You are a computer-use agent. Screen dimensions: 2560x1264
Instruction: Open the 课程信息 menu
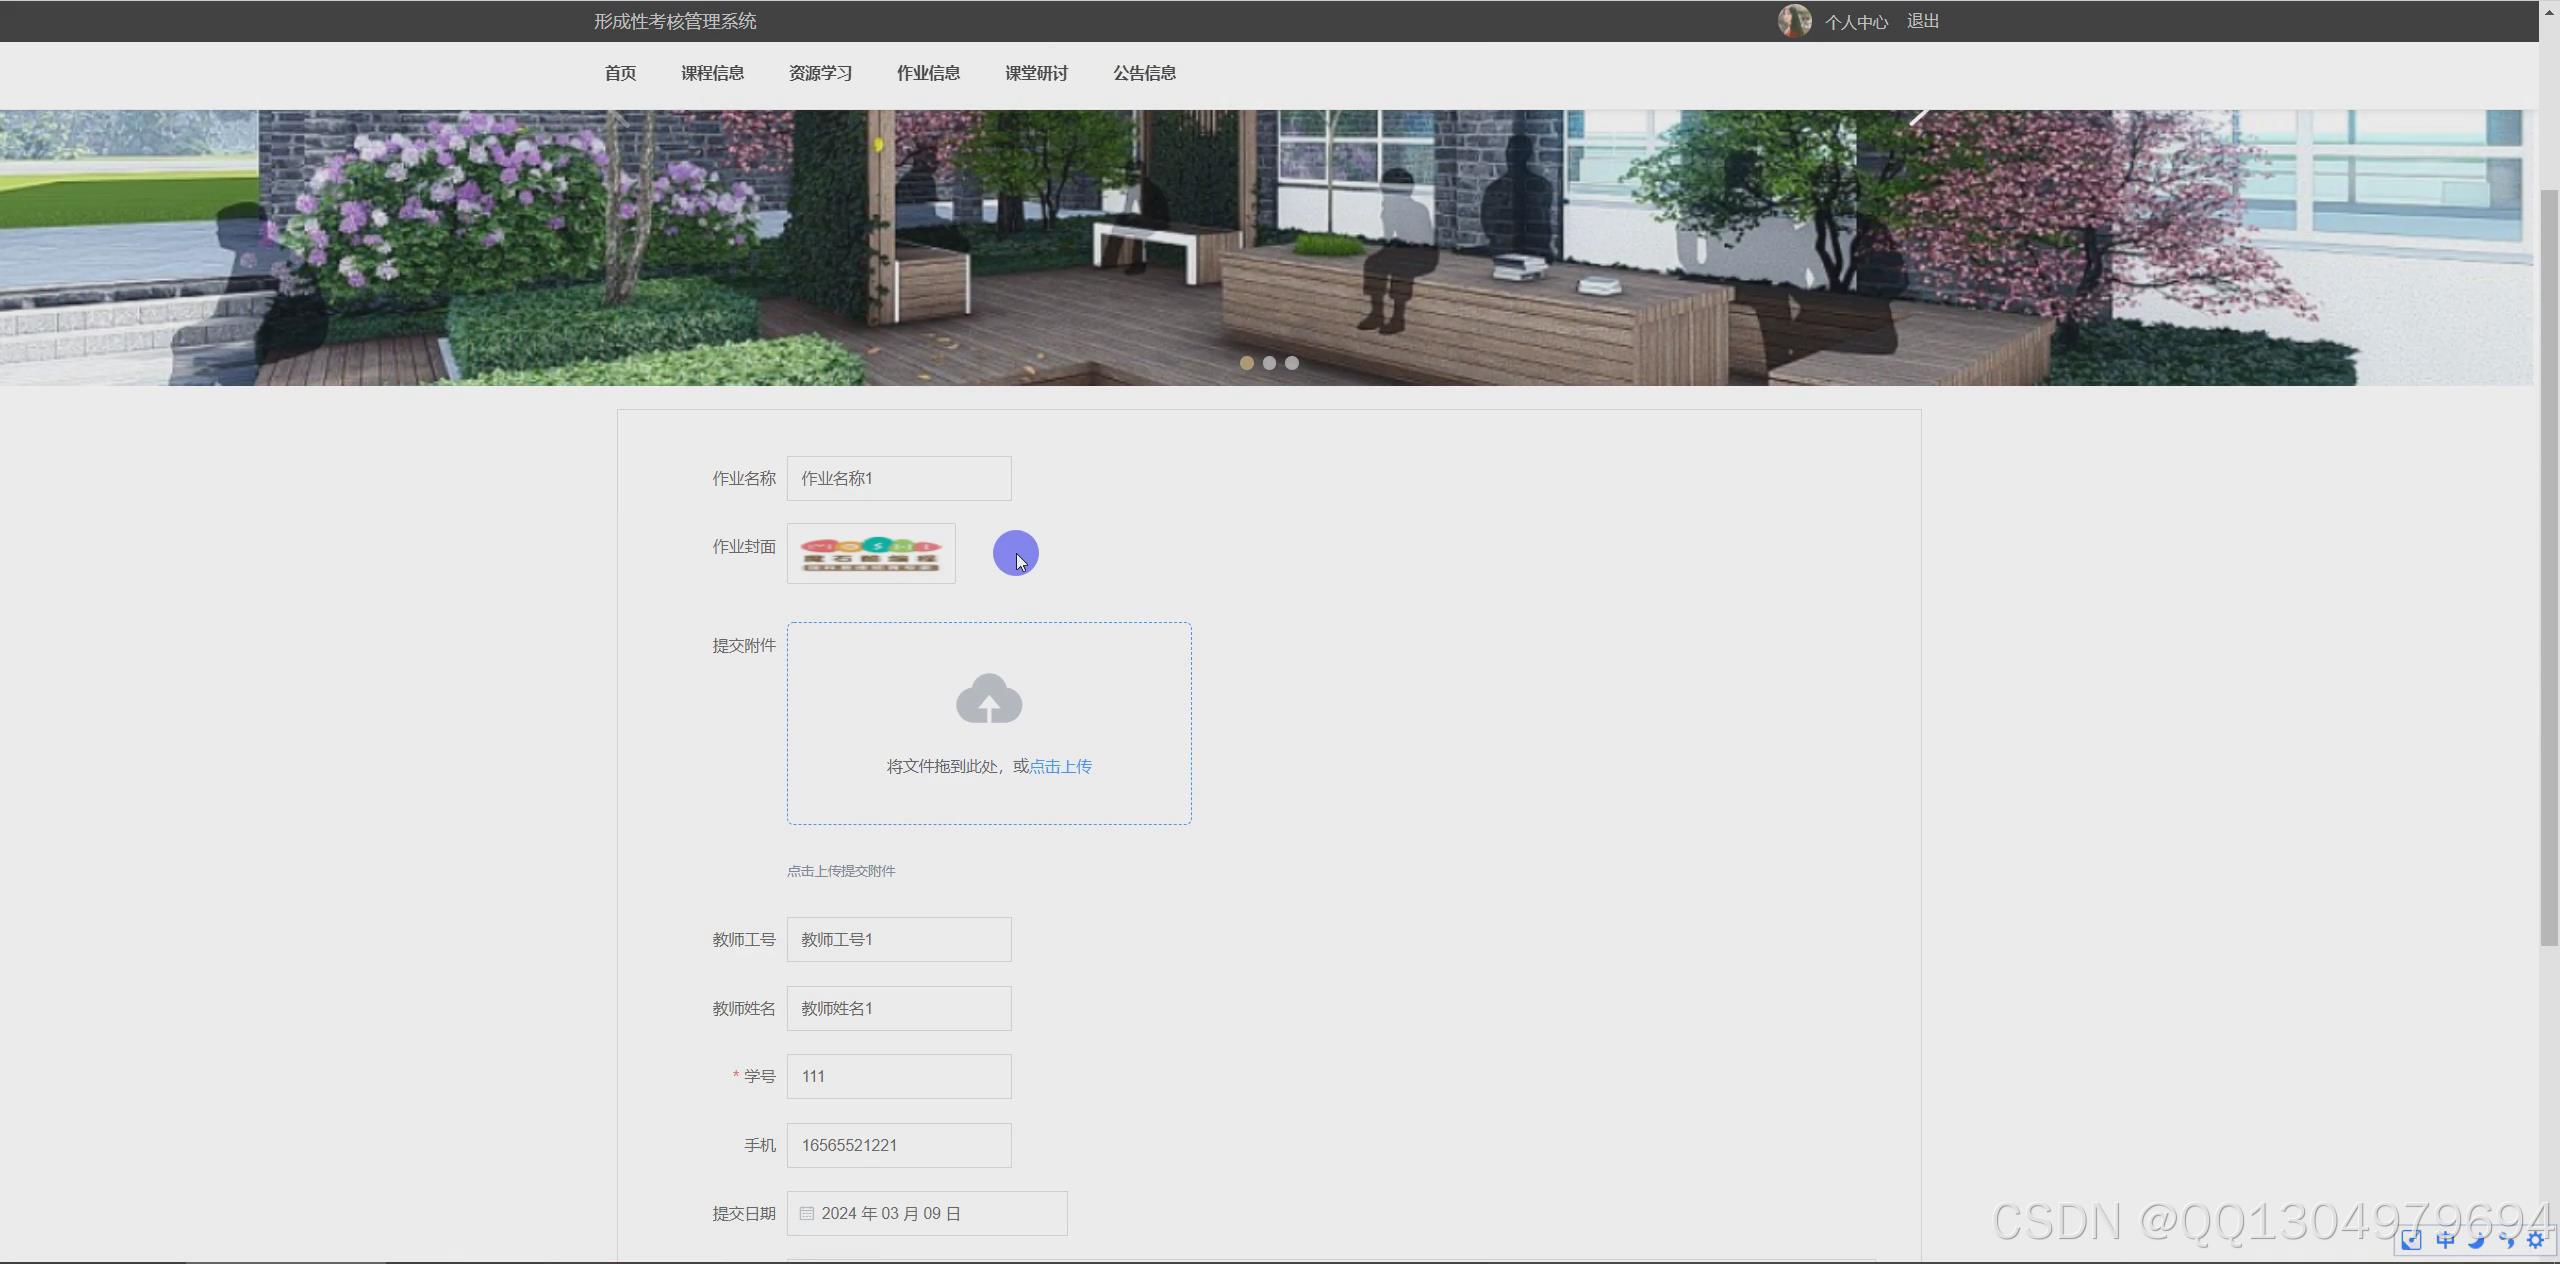(x=712, y=73)
